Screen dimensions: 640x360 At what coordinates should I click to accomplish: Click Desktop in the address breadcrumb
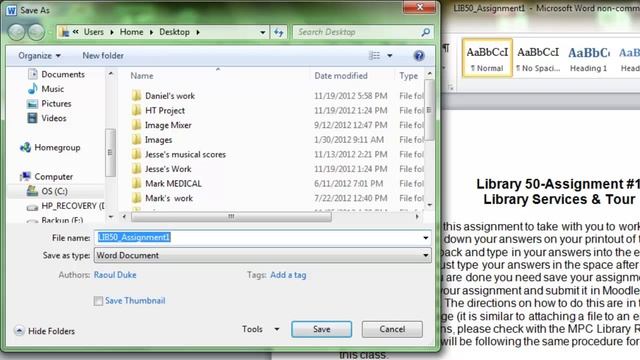coord(174,32)
